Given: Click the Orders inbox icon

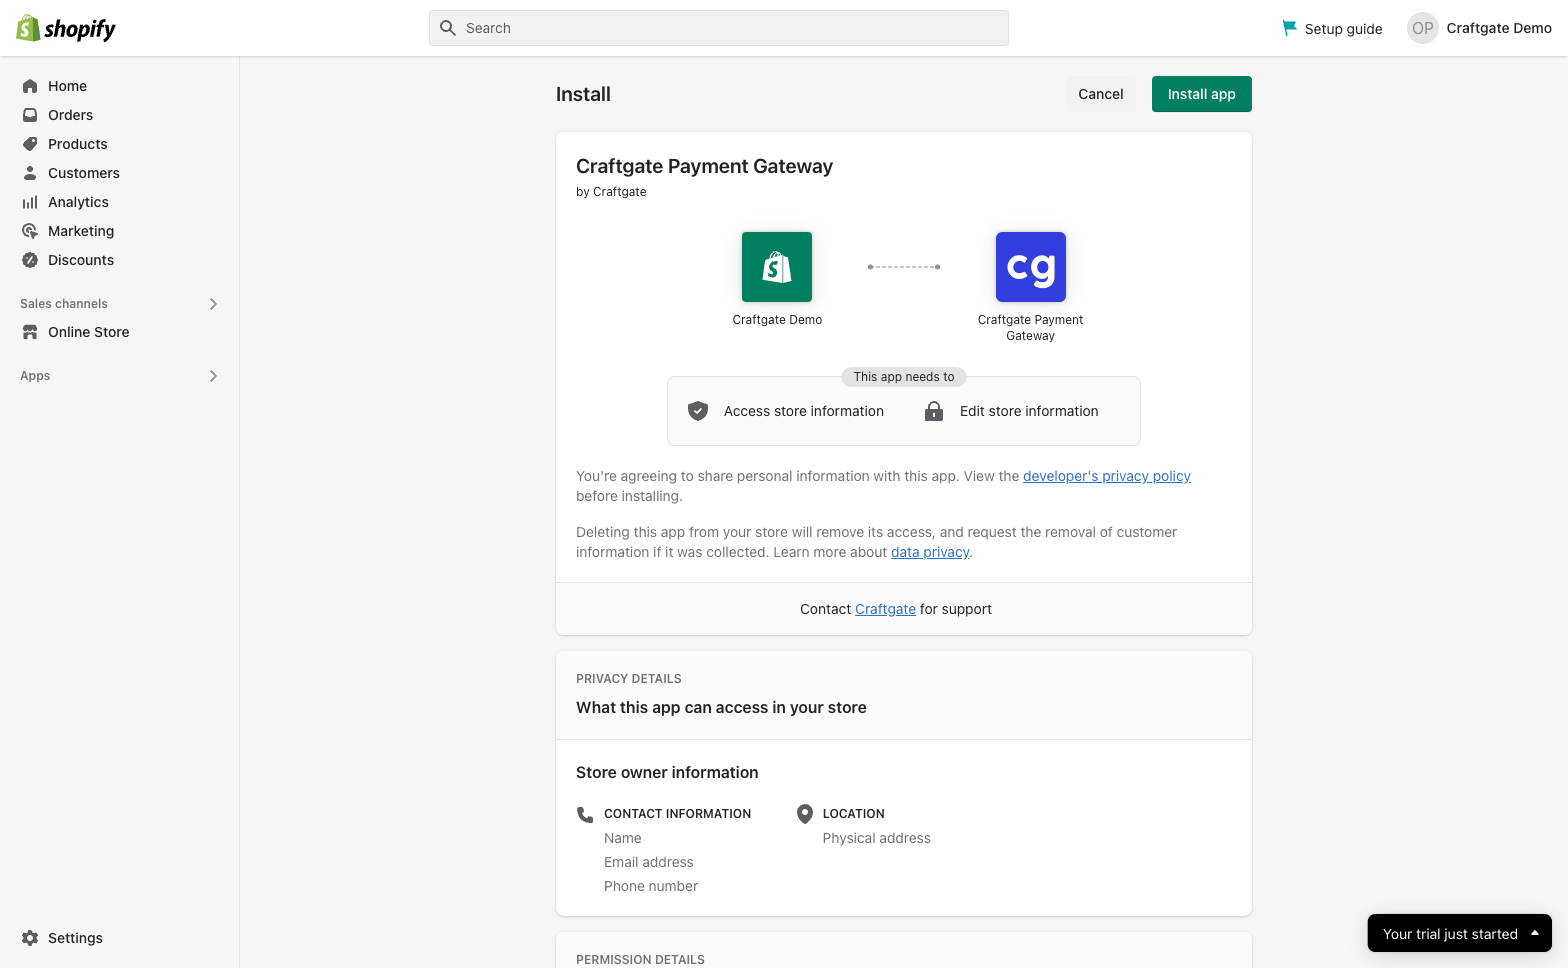Looking at the screenshot, I should 30,115.
